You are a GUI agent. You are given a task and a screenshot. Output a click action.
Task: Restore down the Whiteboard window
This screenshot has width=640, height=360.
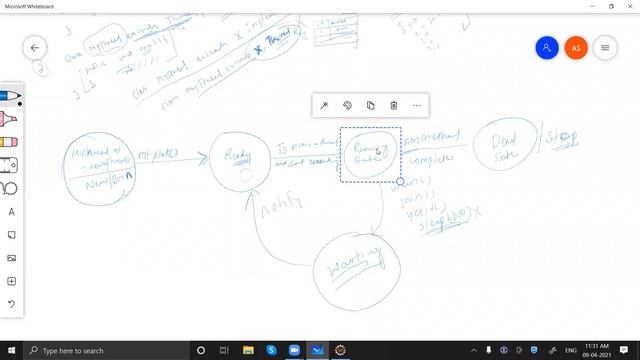pos(611,7)
